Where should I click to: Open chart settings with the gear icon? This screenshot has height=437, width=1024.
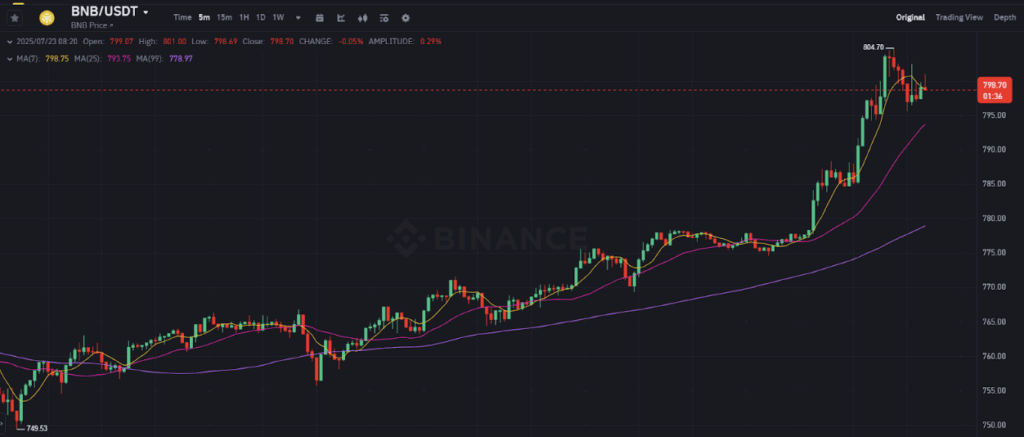pyautogui.click(x=405, y=18)
